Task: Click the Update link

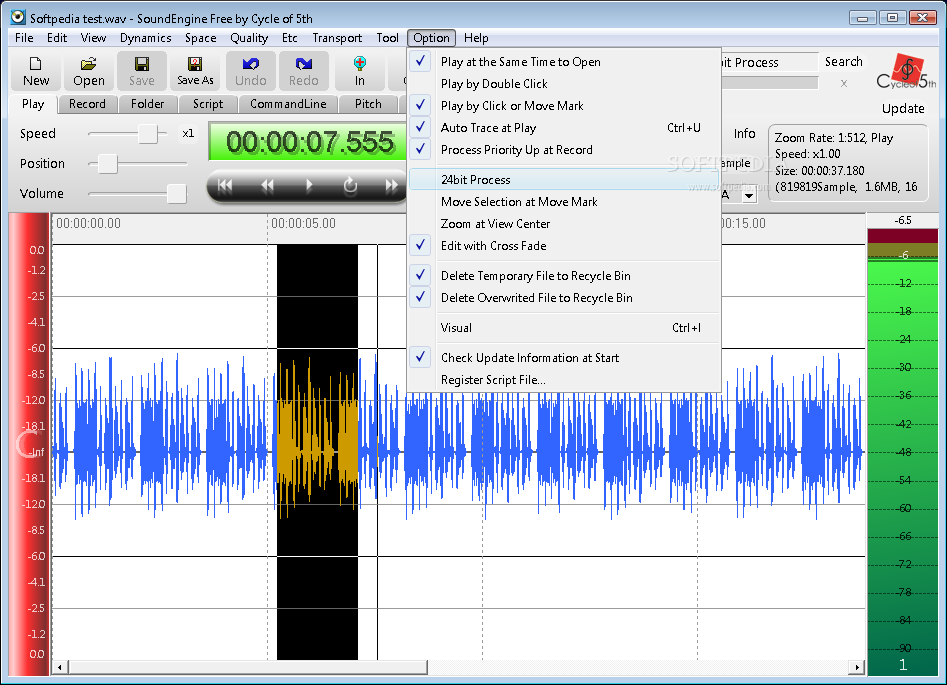Action: 903,108
